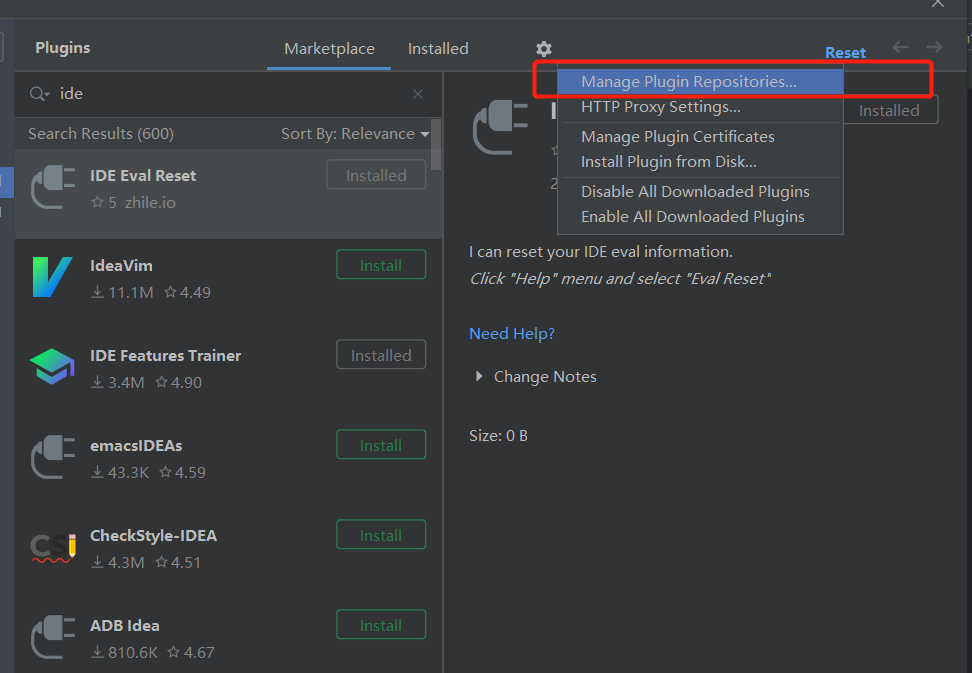Image resolution: width=972 pixels, height=673 pixels.
Task: Open the Sort By Relevance dropdown
Action: tap(355, 134)
